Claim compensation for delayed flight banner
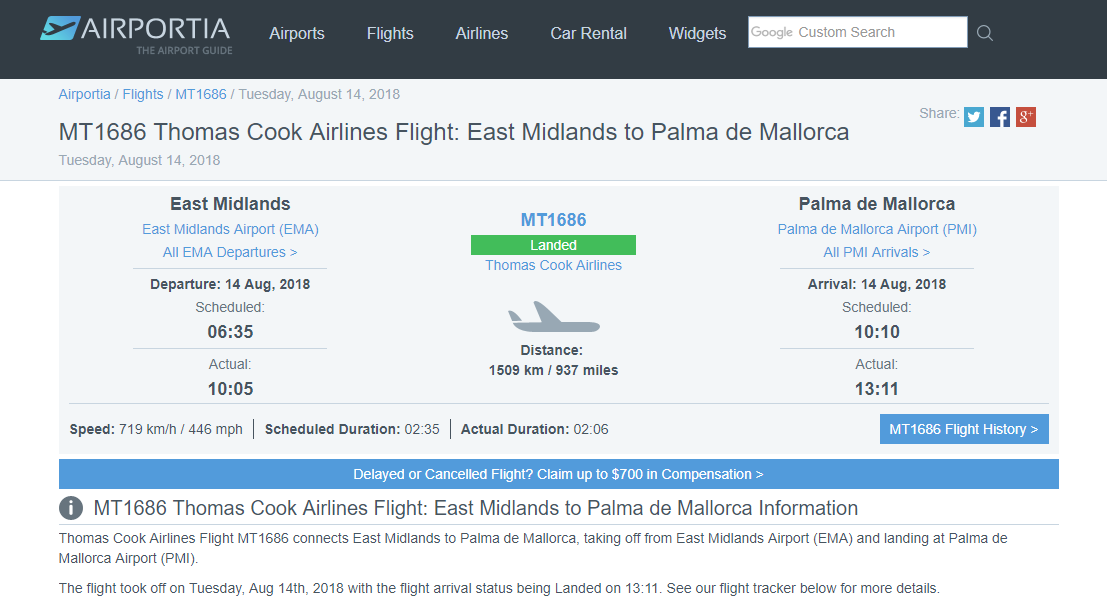1107x609 pixels. (558, 474)
